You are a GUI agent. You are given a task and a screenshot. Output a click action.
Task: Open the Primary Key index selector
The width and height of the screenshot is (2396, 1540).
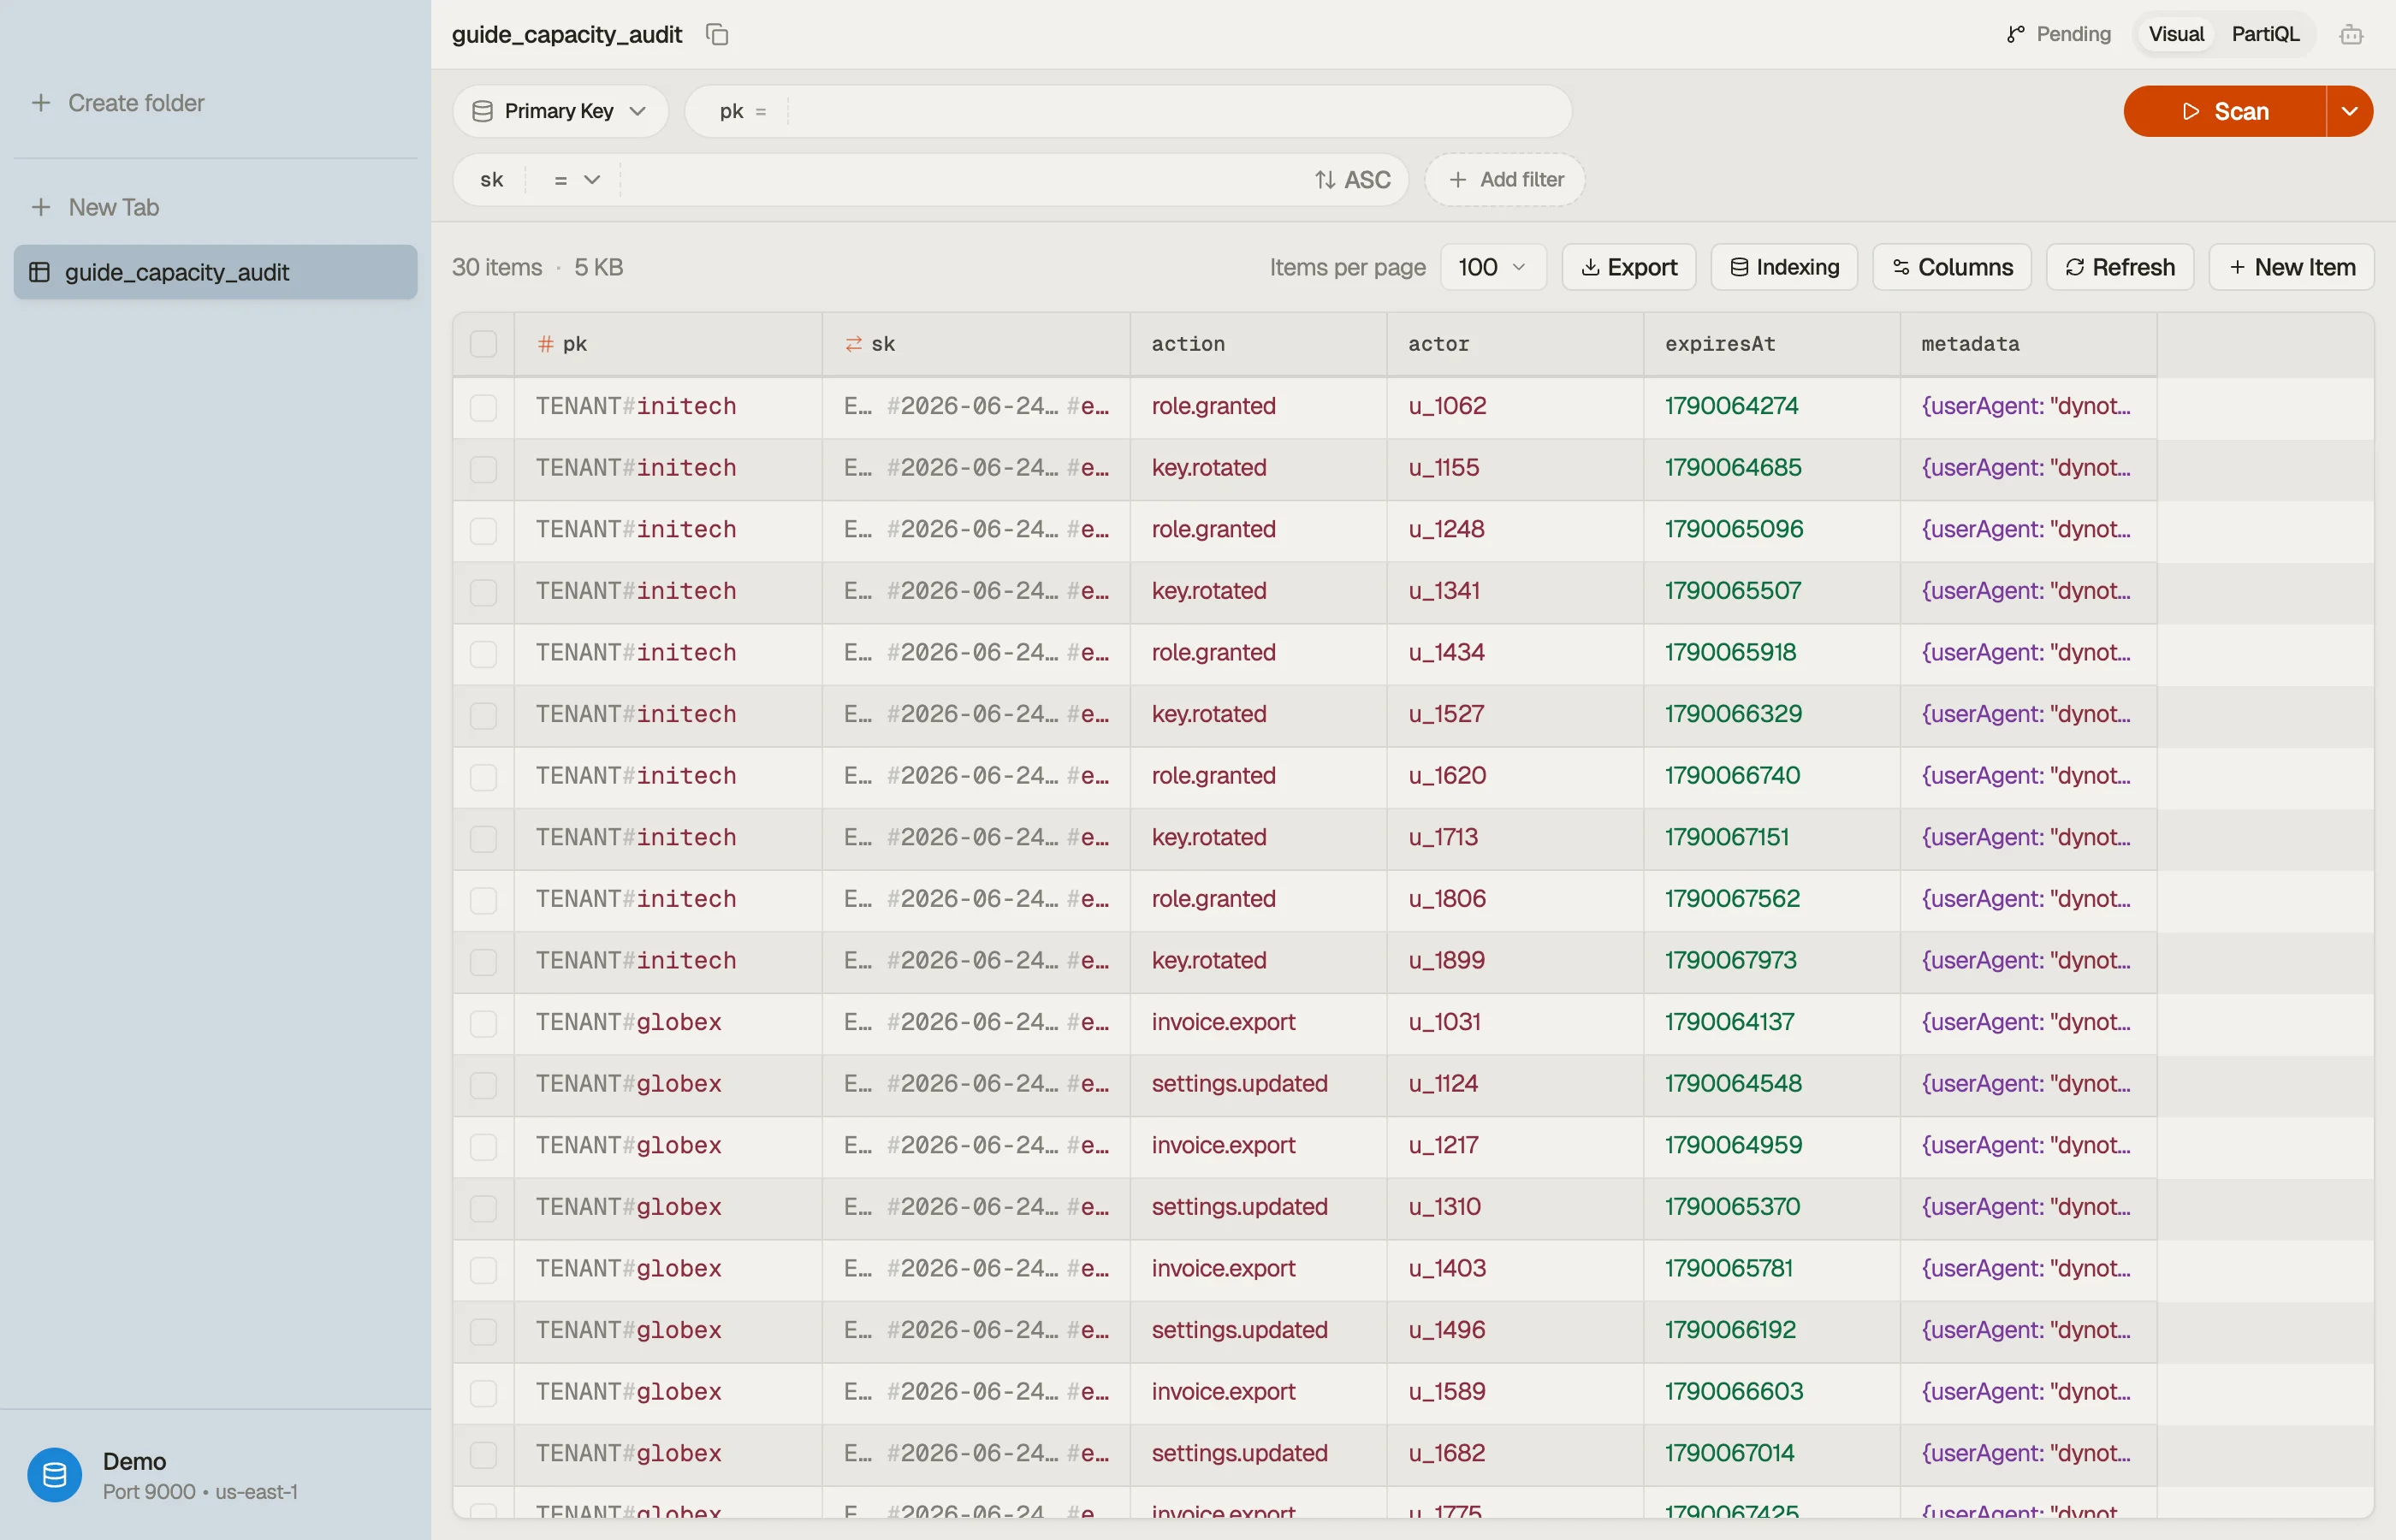[560, 111]
